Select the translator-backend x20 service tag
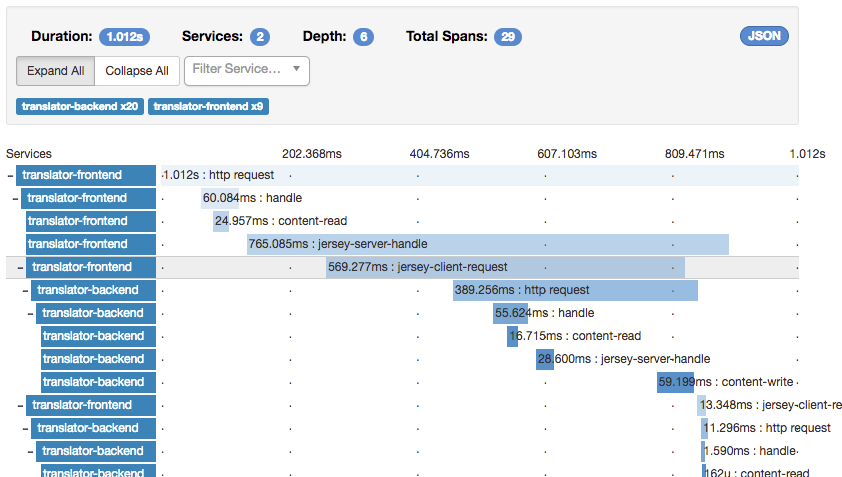Viewport: 842px width, 477px height. tap(80, 106)
